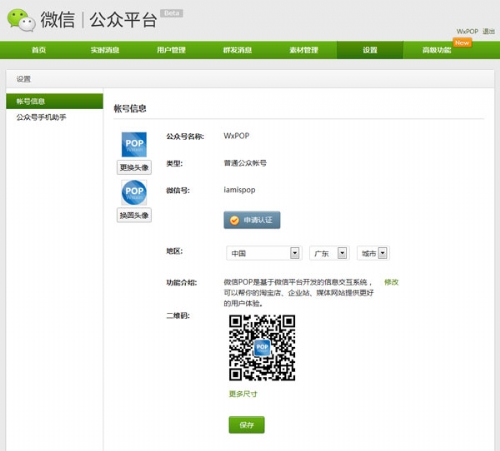
Task: Click the New badge on 高级功能
Action: coord(462,43)
